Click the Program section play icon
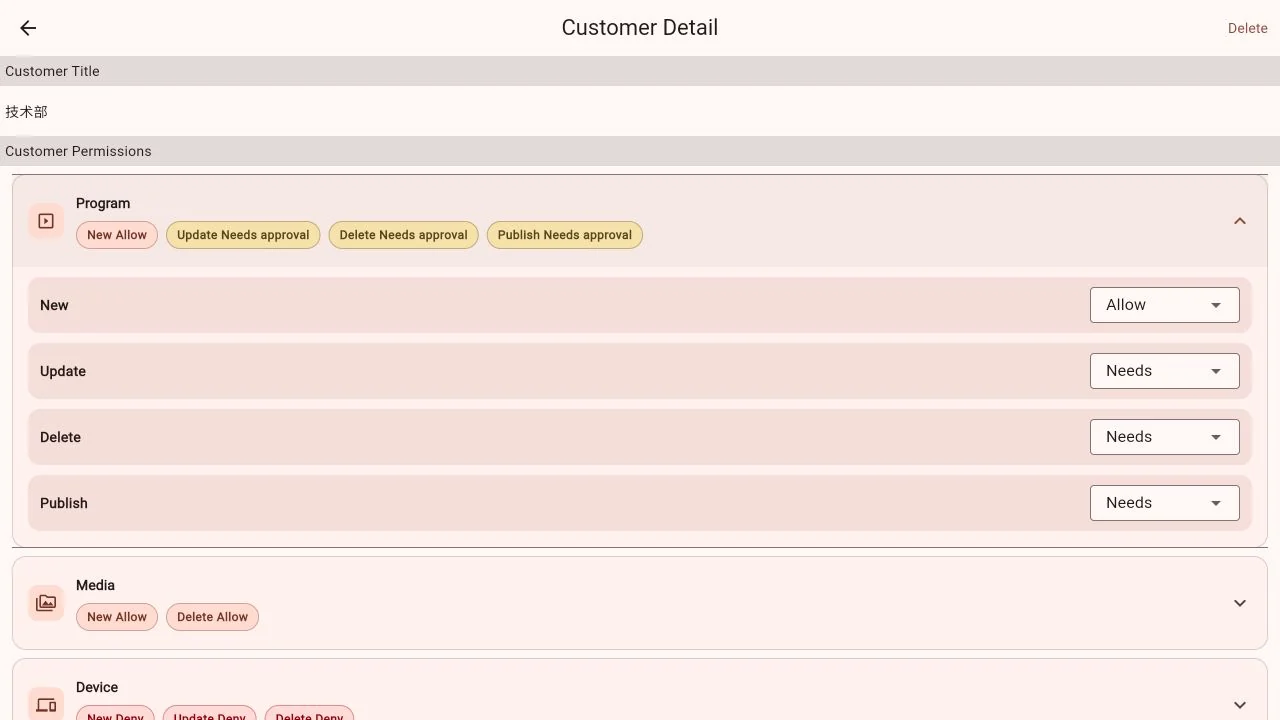This screenshot has height=720, width=1280. pos(46,221)
